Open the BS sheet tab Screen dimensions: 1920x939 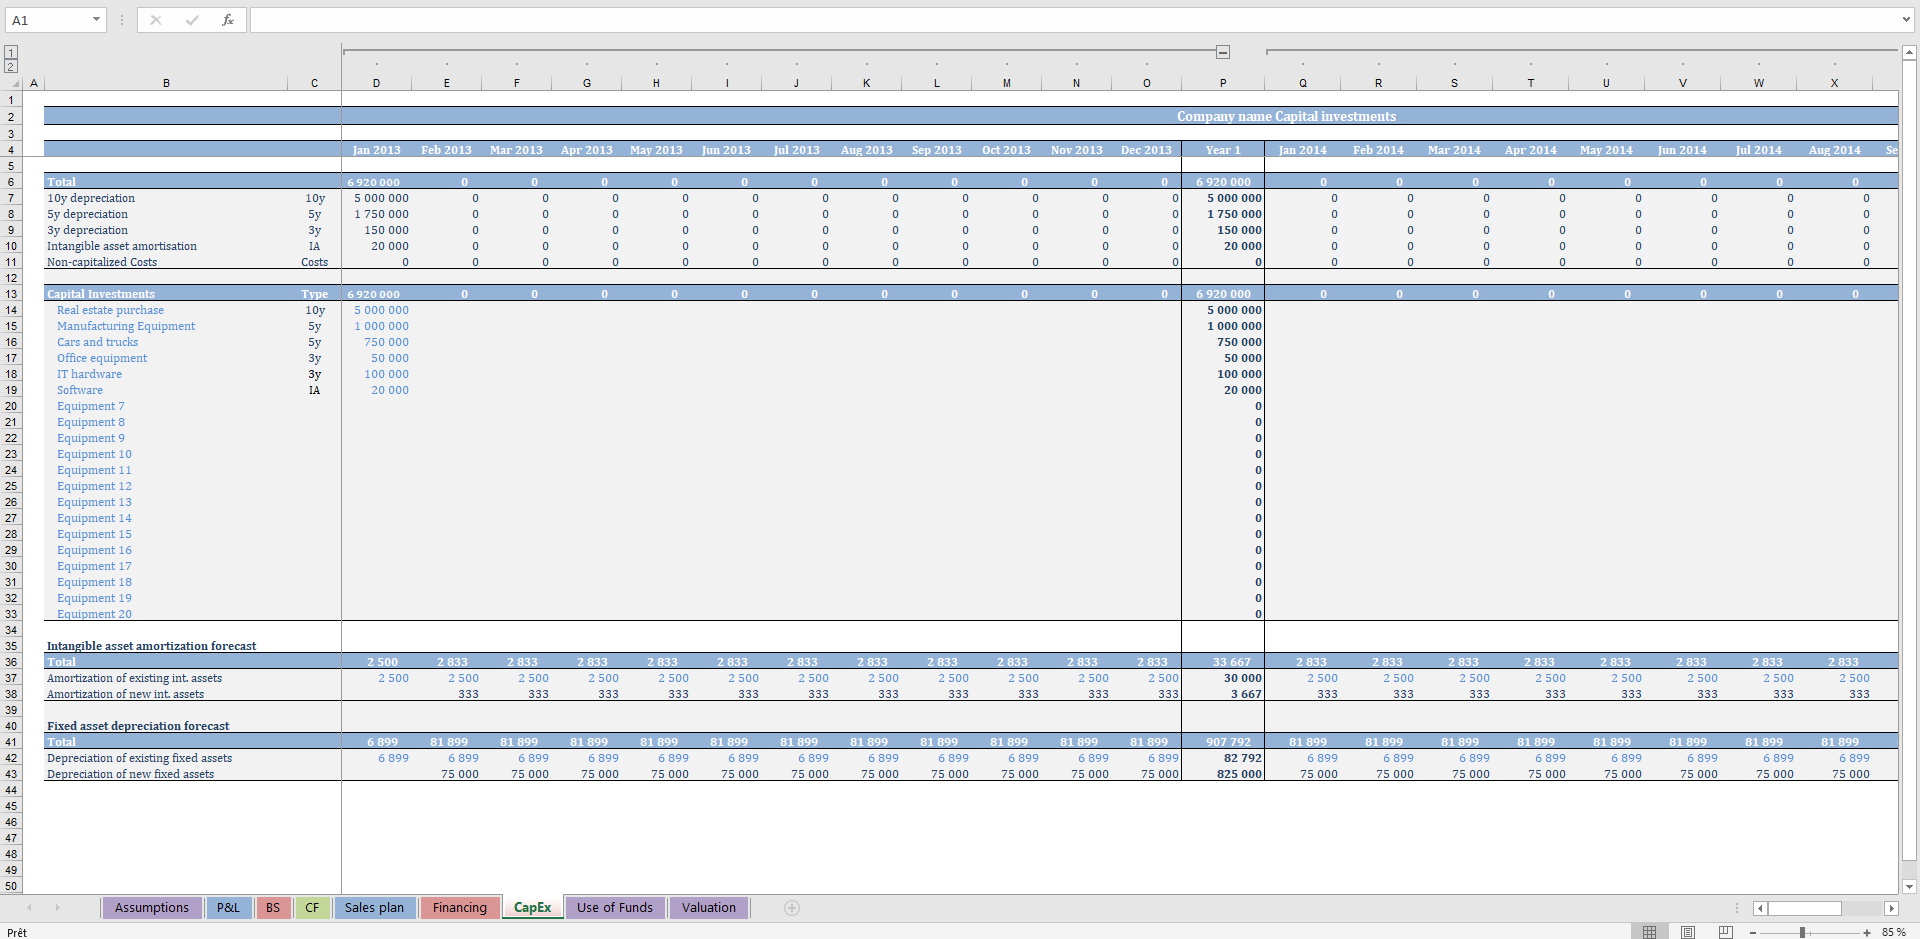coord(273,908)
